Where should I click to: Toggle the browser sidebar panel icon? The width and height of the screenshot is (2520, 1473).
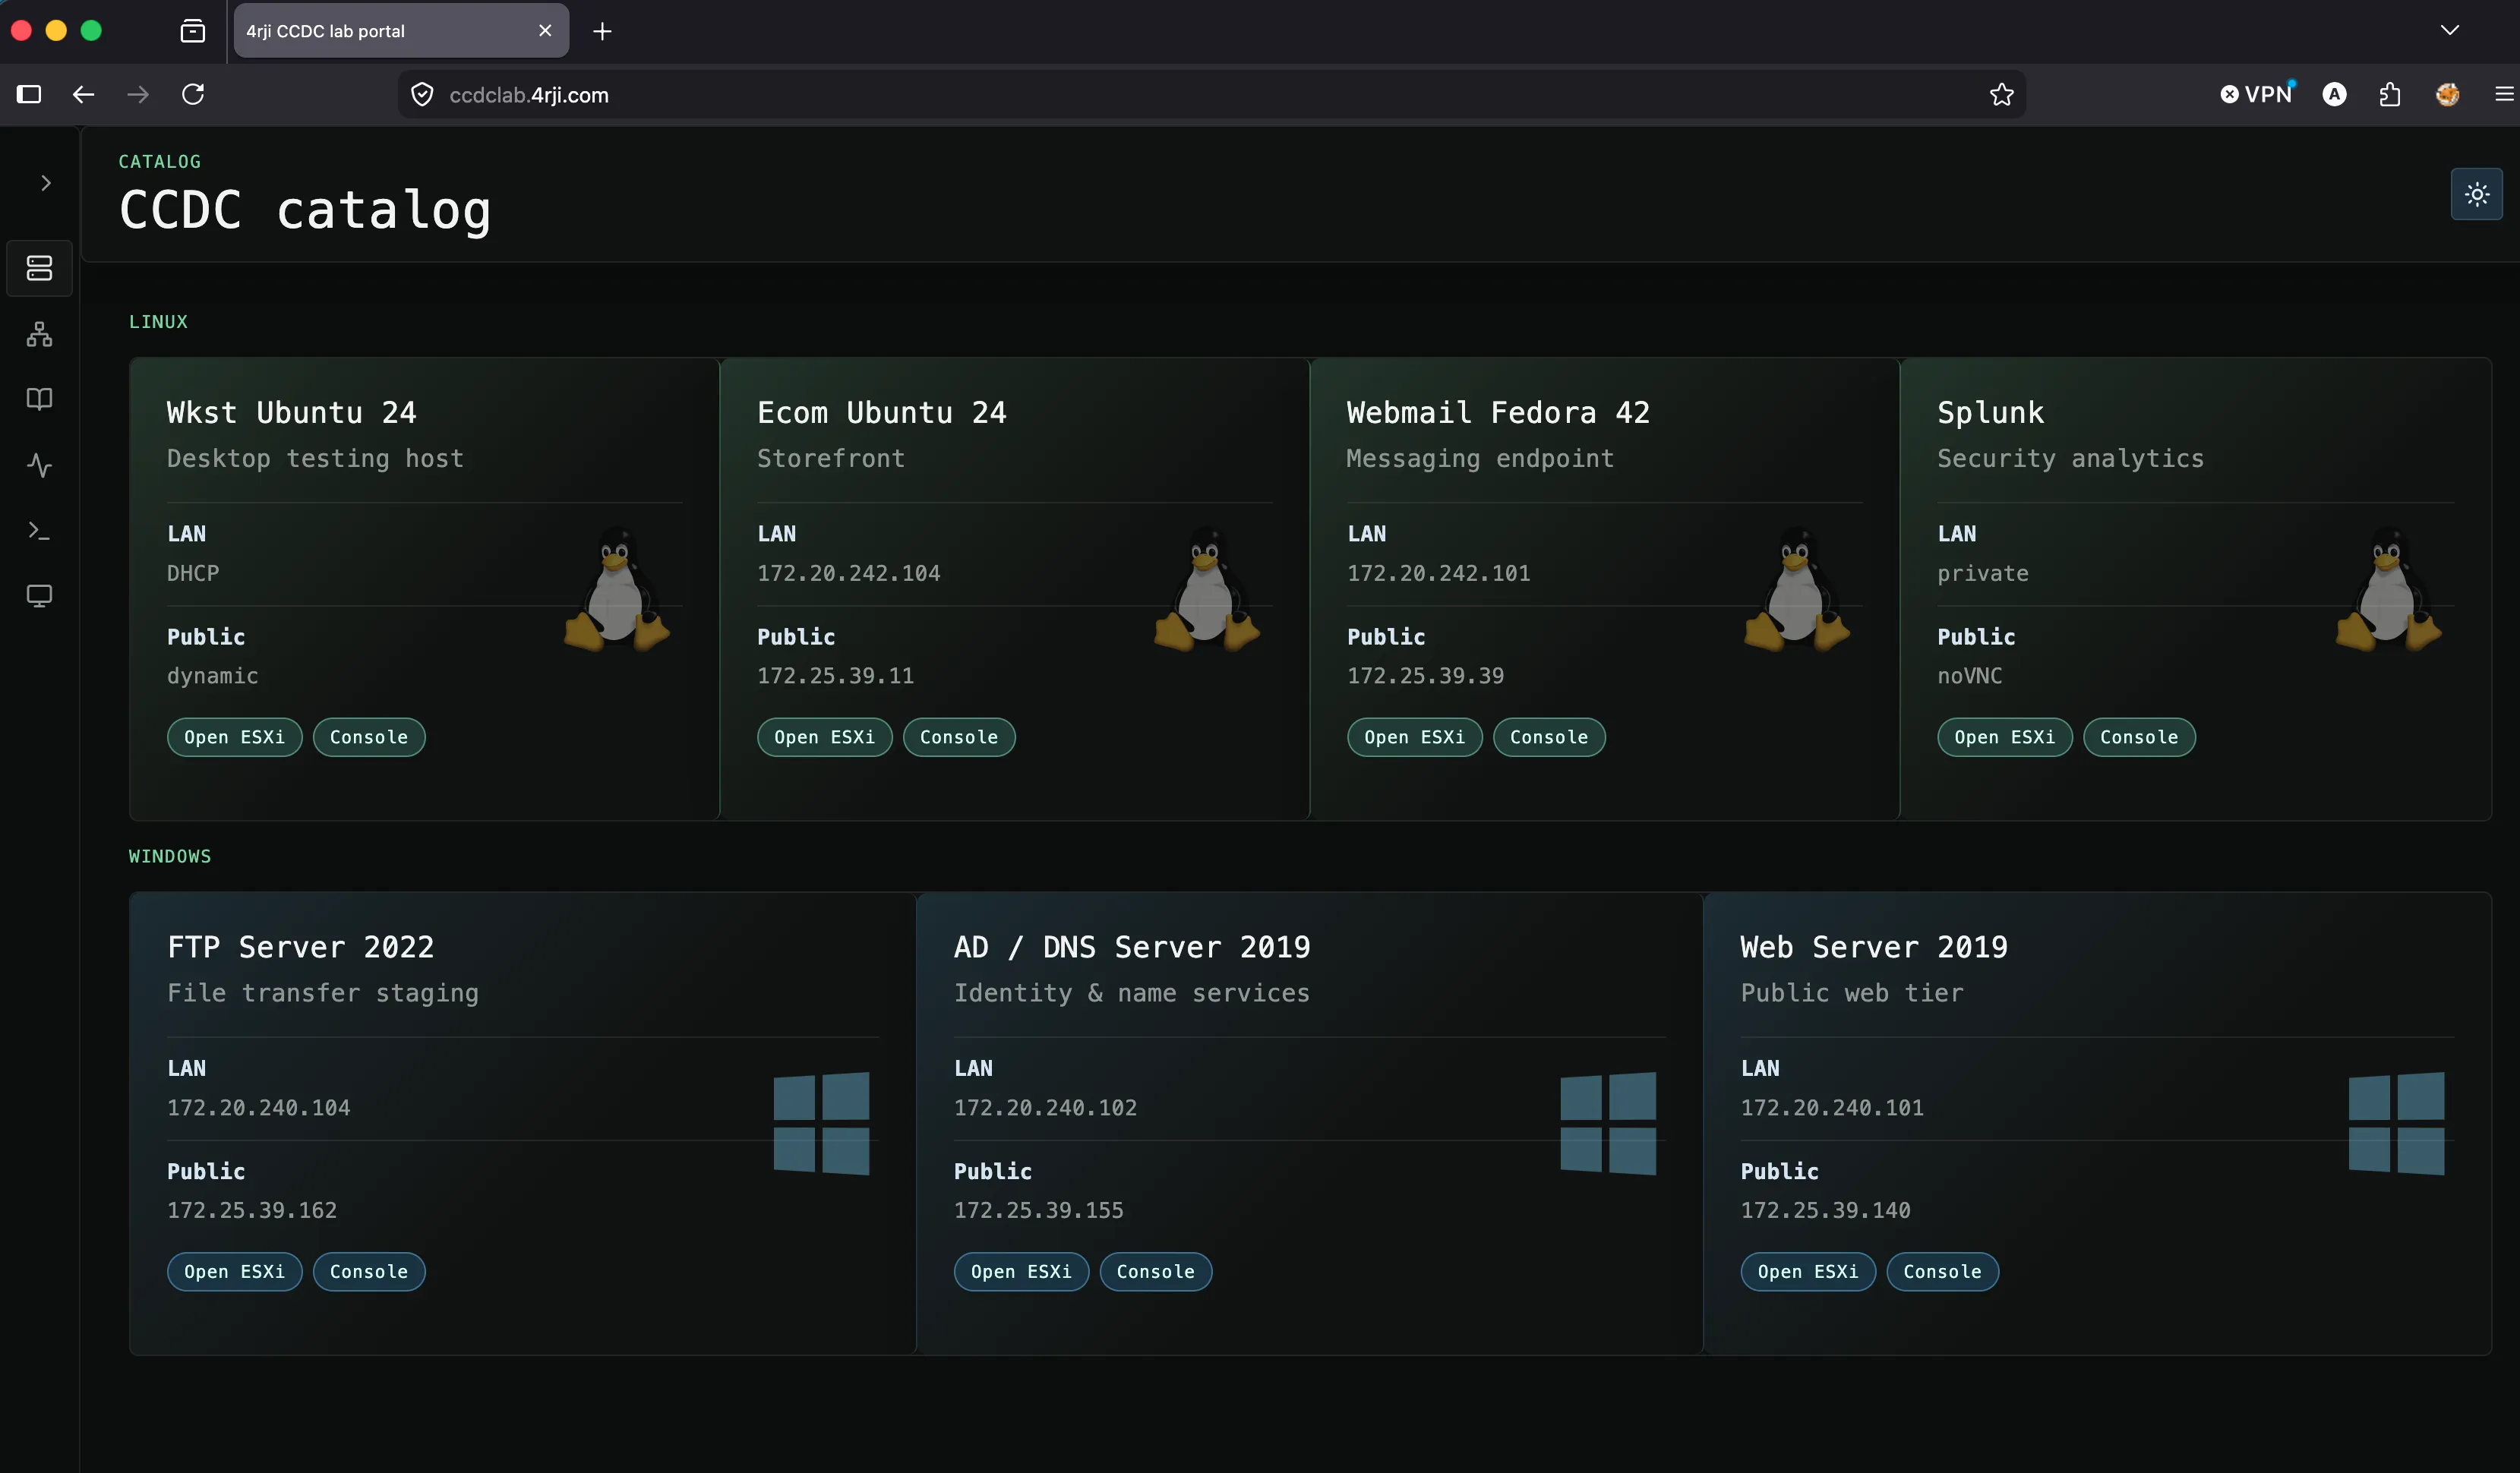[29, 94]
